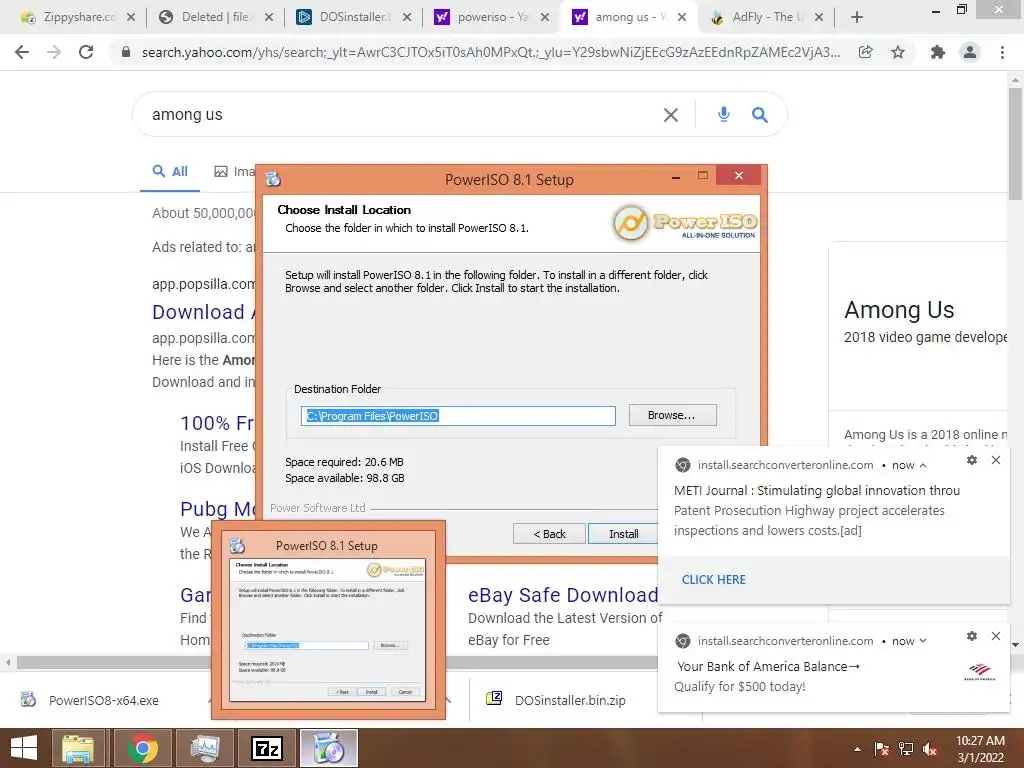
Task: Click the Action Center flag tray icon
Action: coord(882,749)
